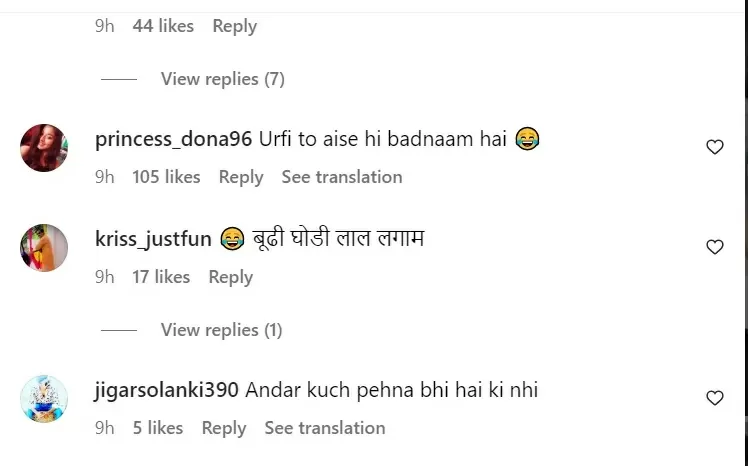Tap the heart on kriss_justfun's comment
This screenshot has width=748, height=466.
715,247
